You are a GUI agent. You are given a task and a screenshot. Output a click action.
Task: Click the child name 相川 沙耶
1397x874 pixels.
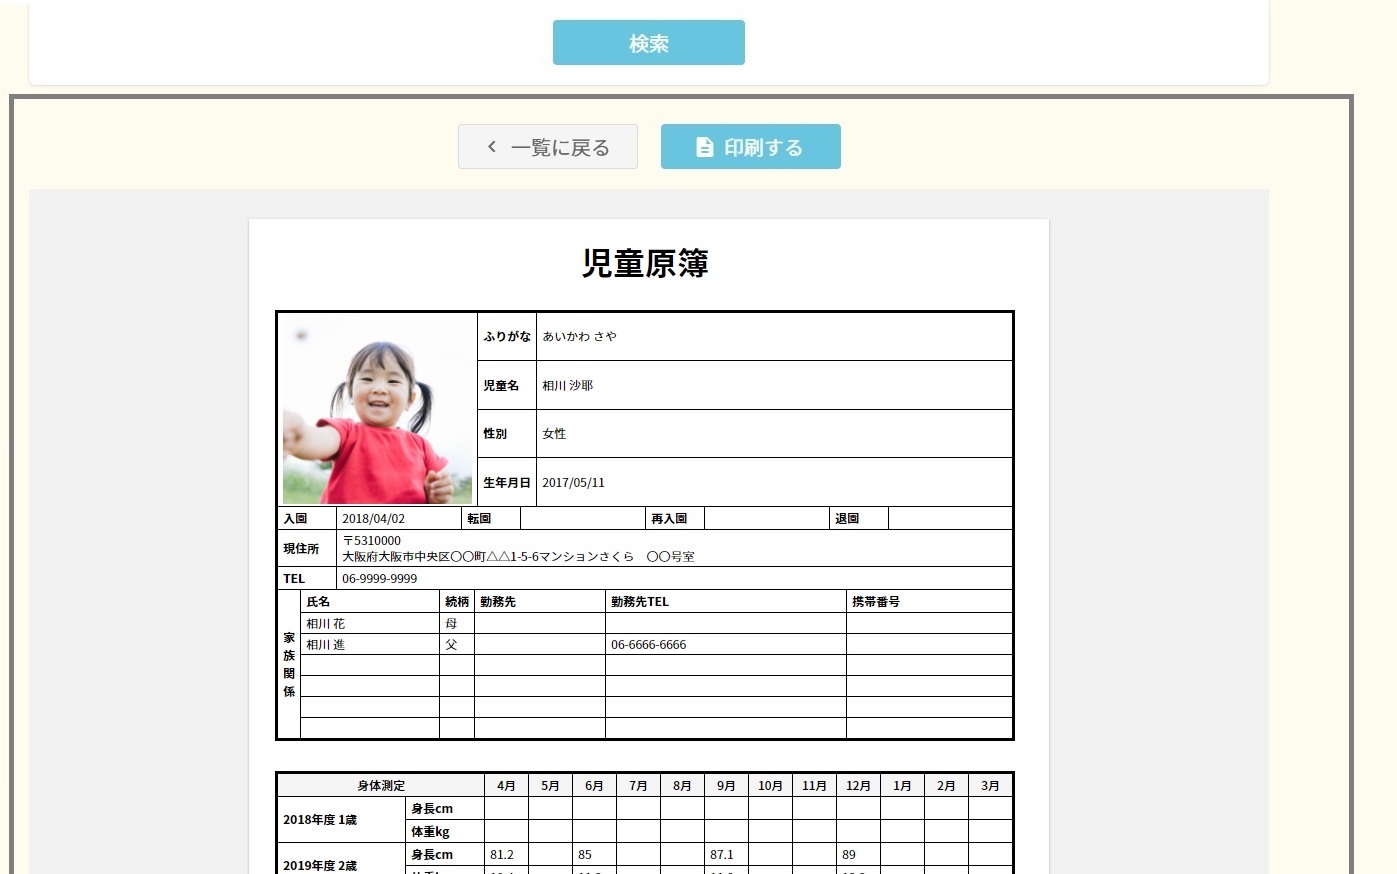(567, 385)
